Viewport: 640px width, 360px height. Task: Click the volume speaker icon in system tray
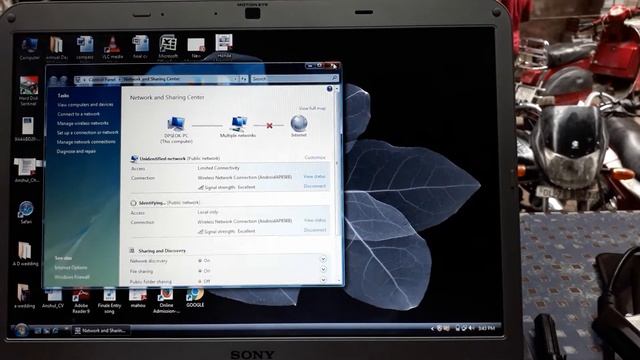(471, 328)
